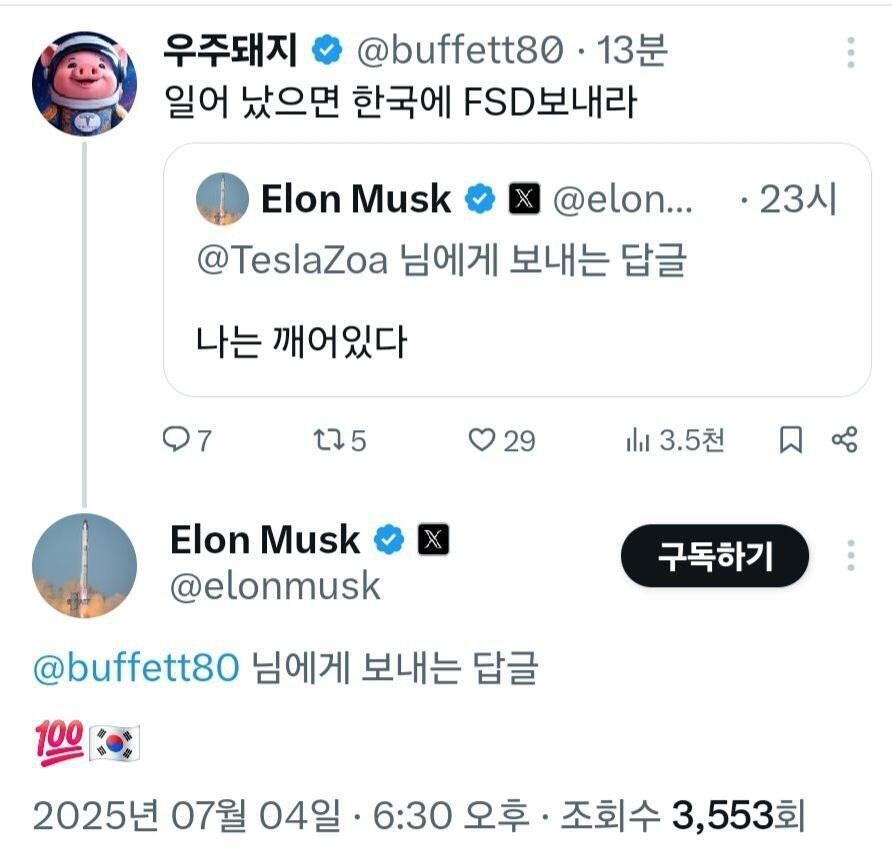Click the share icon
This screenshot has width=892, height=865.
[845, 440]
